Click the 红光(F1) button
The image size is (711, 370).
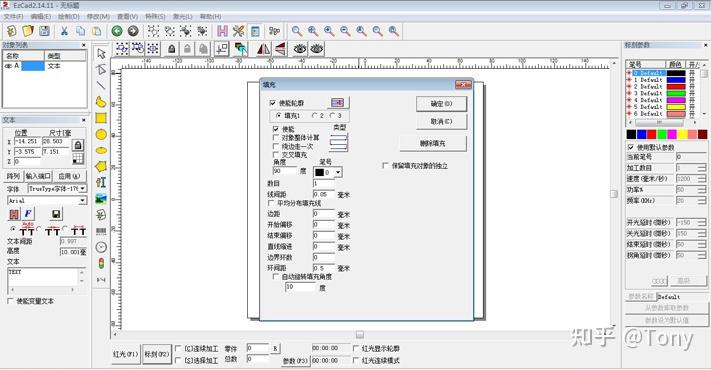tap(126, 354)
